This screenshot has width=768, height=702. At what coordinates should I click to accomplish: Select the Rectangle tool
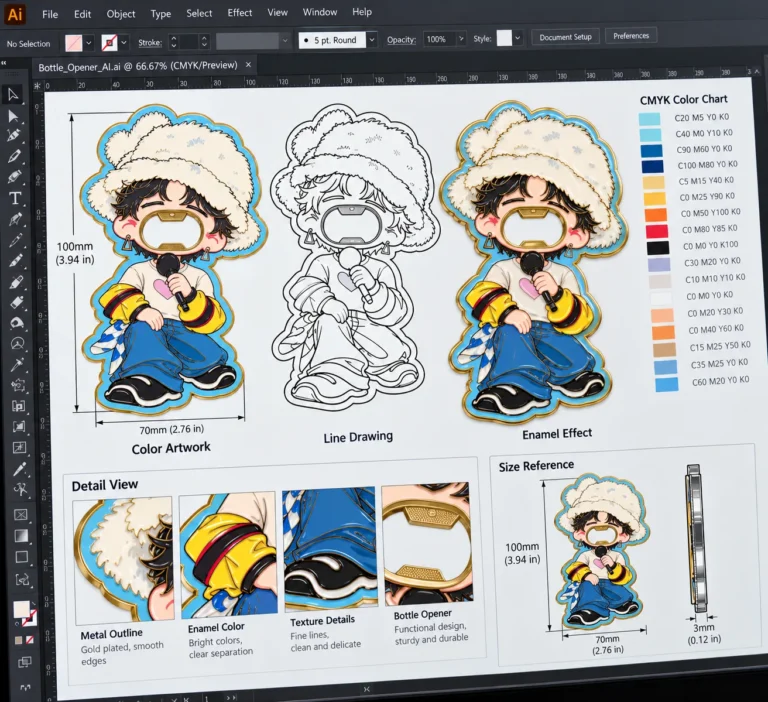22,557
